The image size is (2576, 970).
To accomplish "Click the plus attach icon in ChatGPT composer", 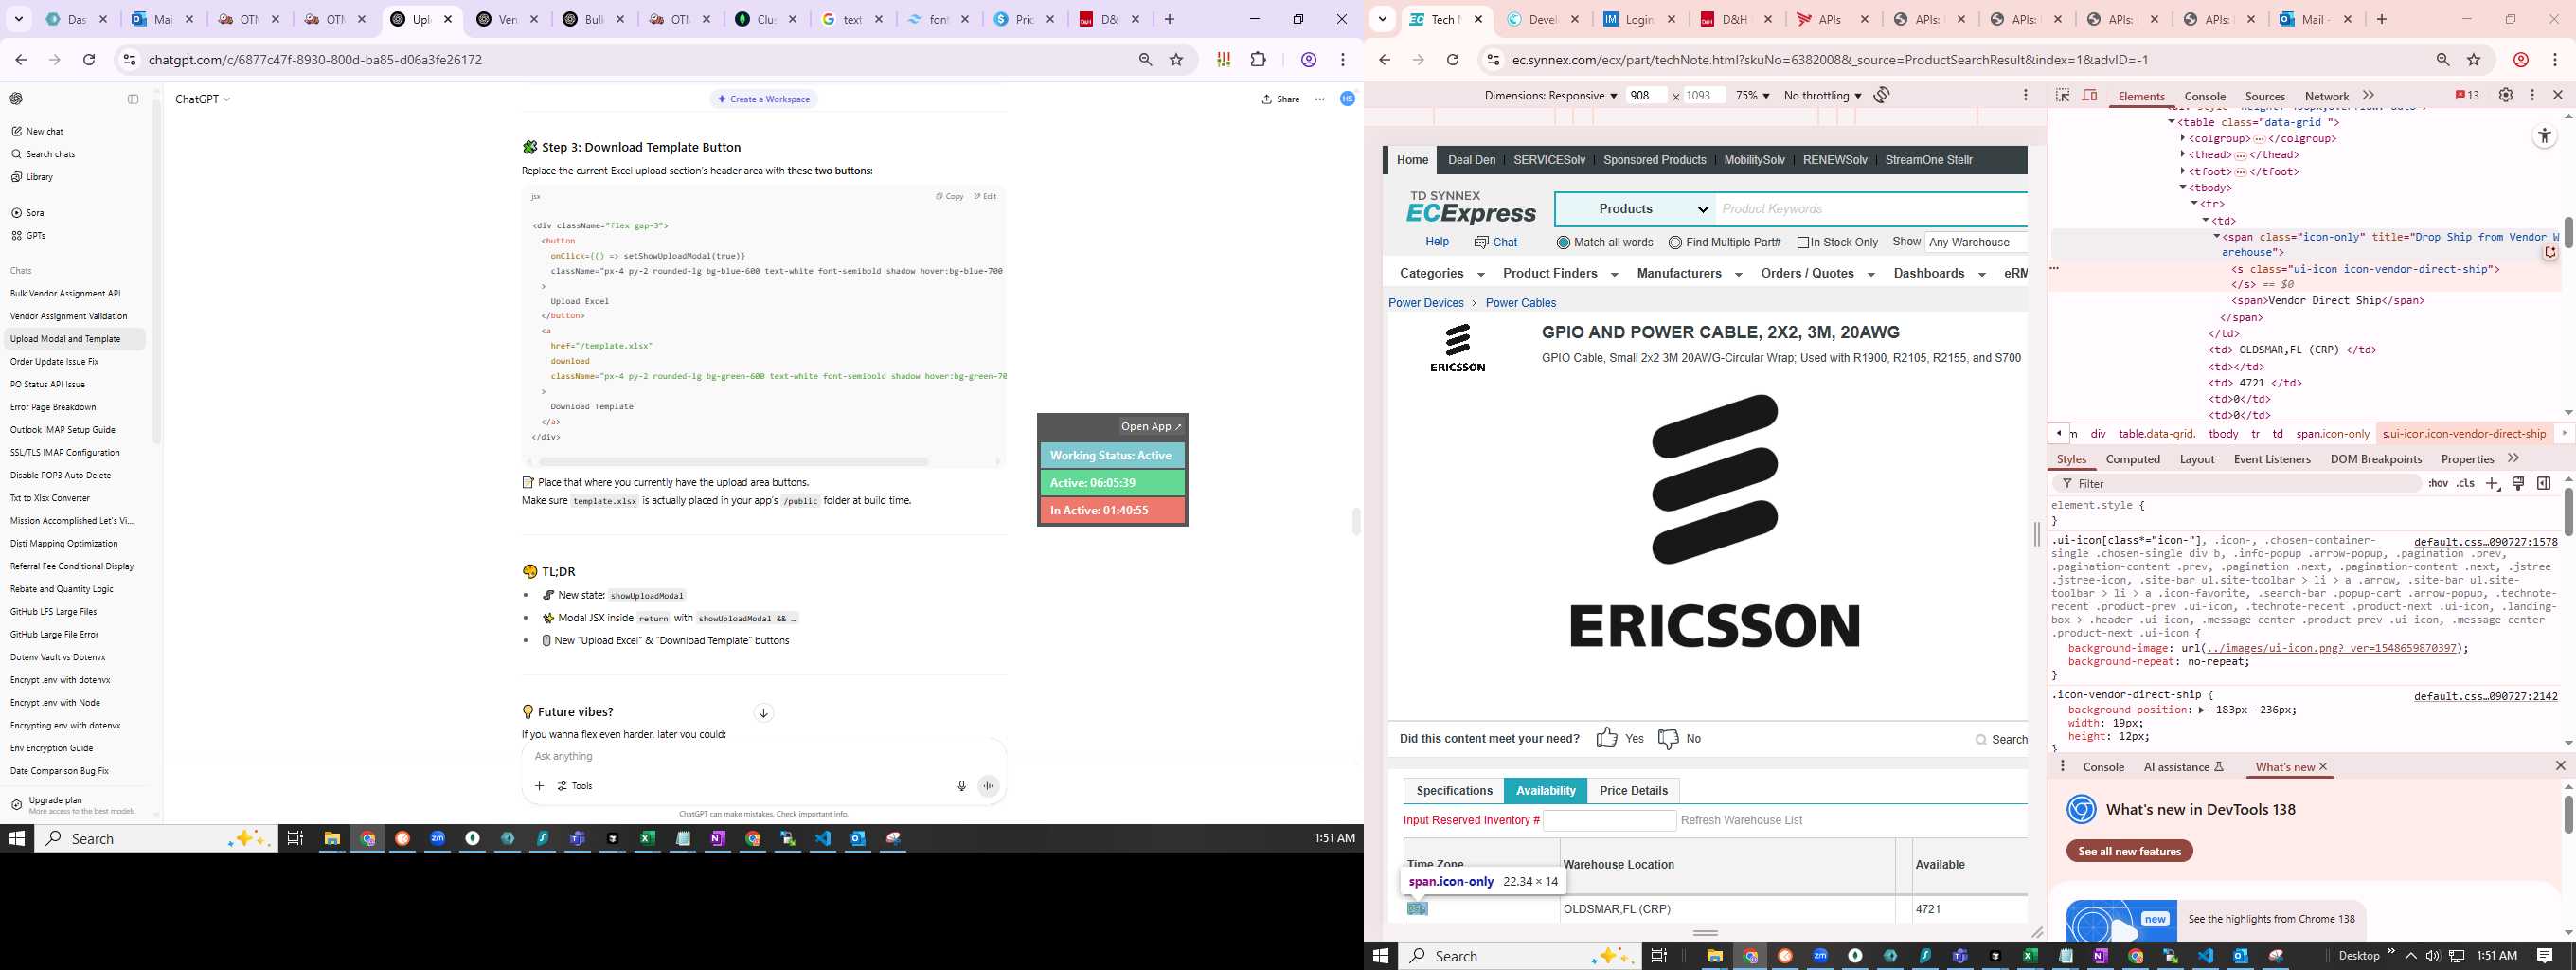I will (x=539, y=786).
